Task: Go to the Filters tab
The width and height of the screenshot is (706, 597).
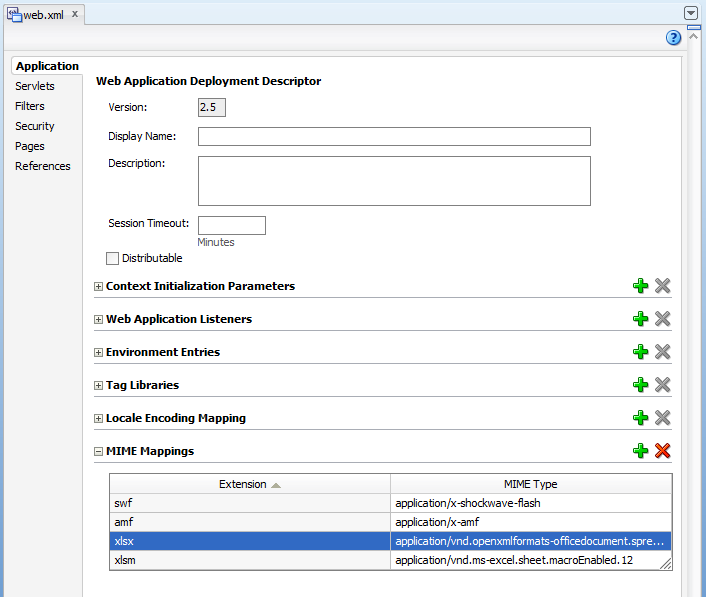Action: (30, 106)
